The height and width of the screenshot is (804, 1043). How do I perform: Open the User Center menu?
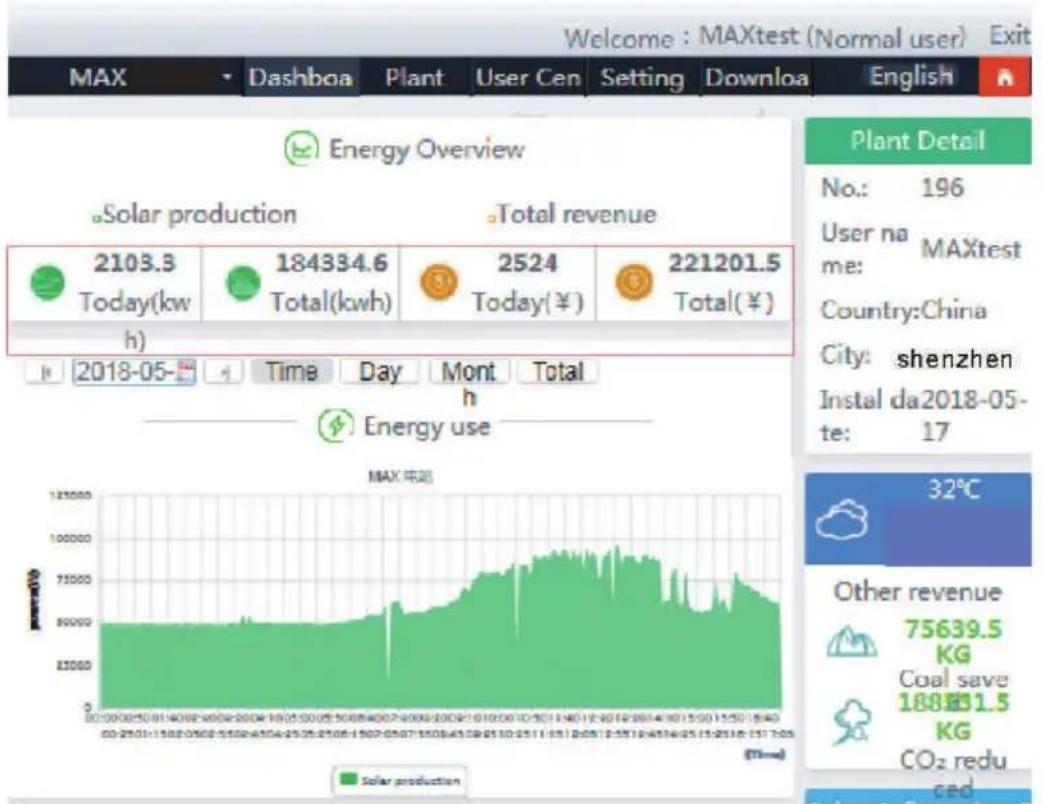coord(528,78)
